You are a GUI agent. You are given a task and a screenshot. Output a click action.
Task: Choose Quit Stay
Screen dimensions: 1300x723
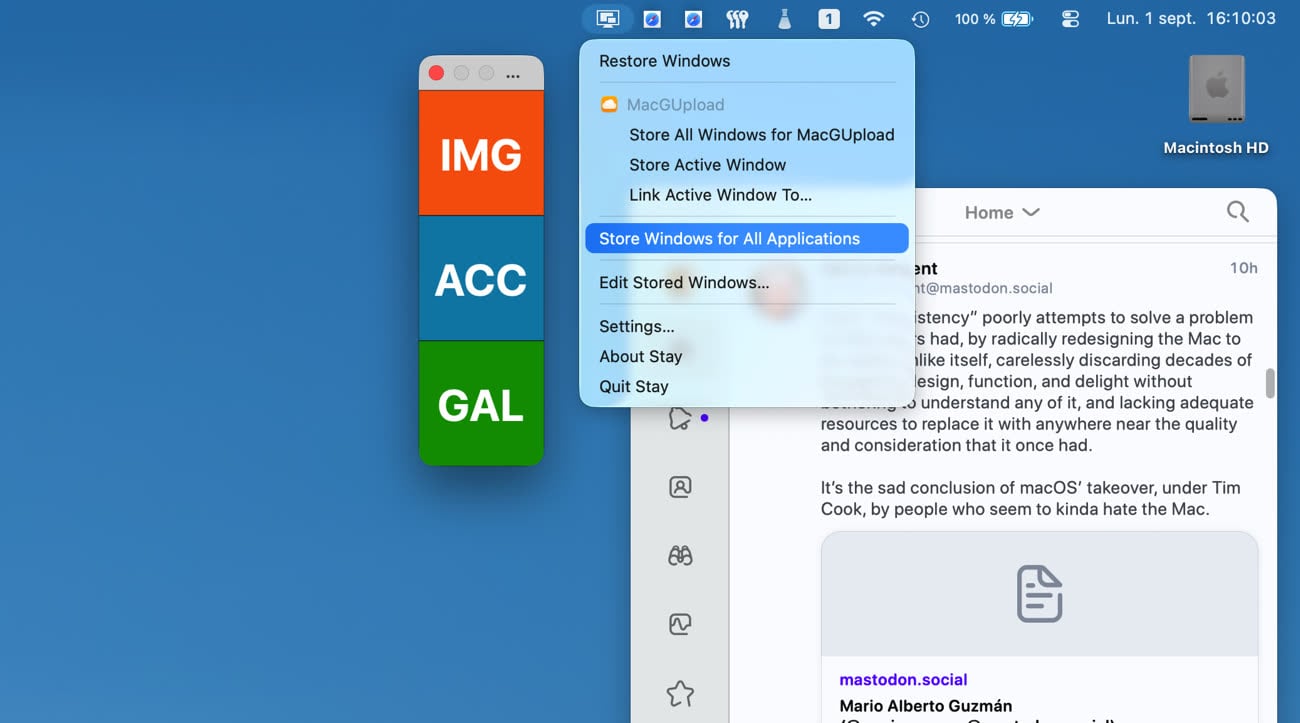(x=747, y=387)
